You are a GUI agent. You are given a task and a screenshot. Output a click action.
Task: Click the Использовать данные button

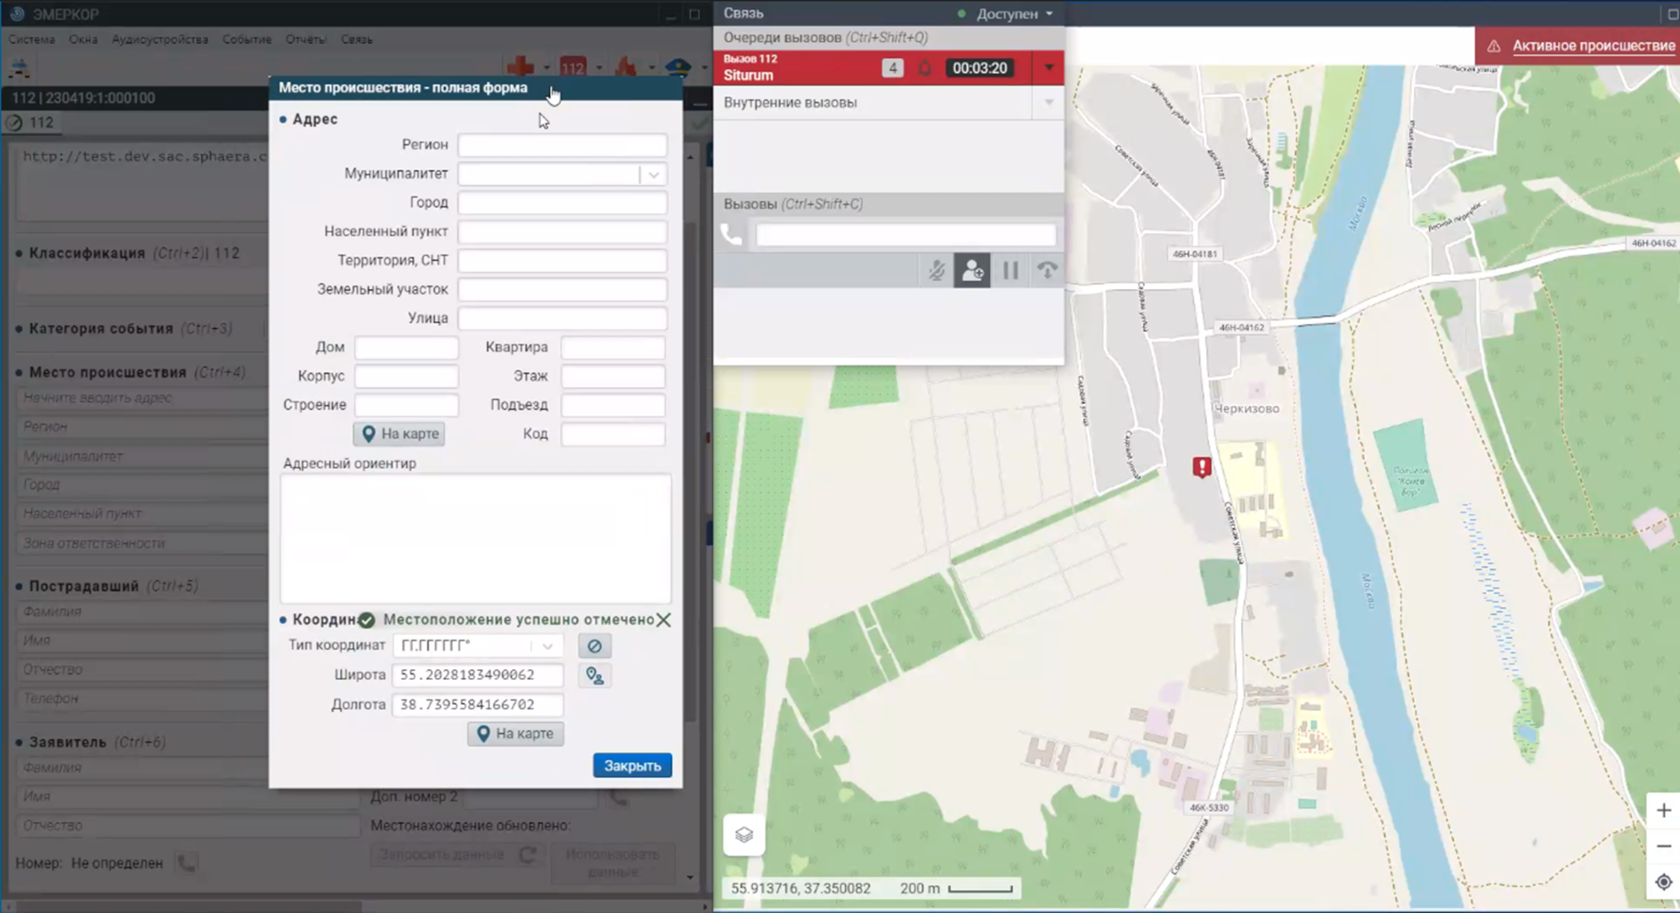pos(612,863)
